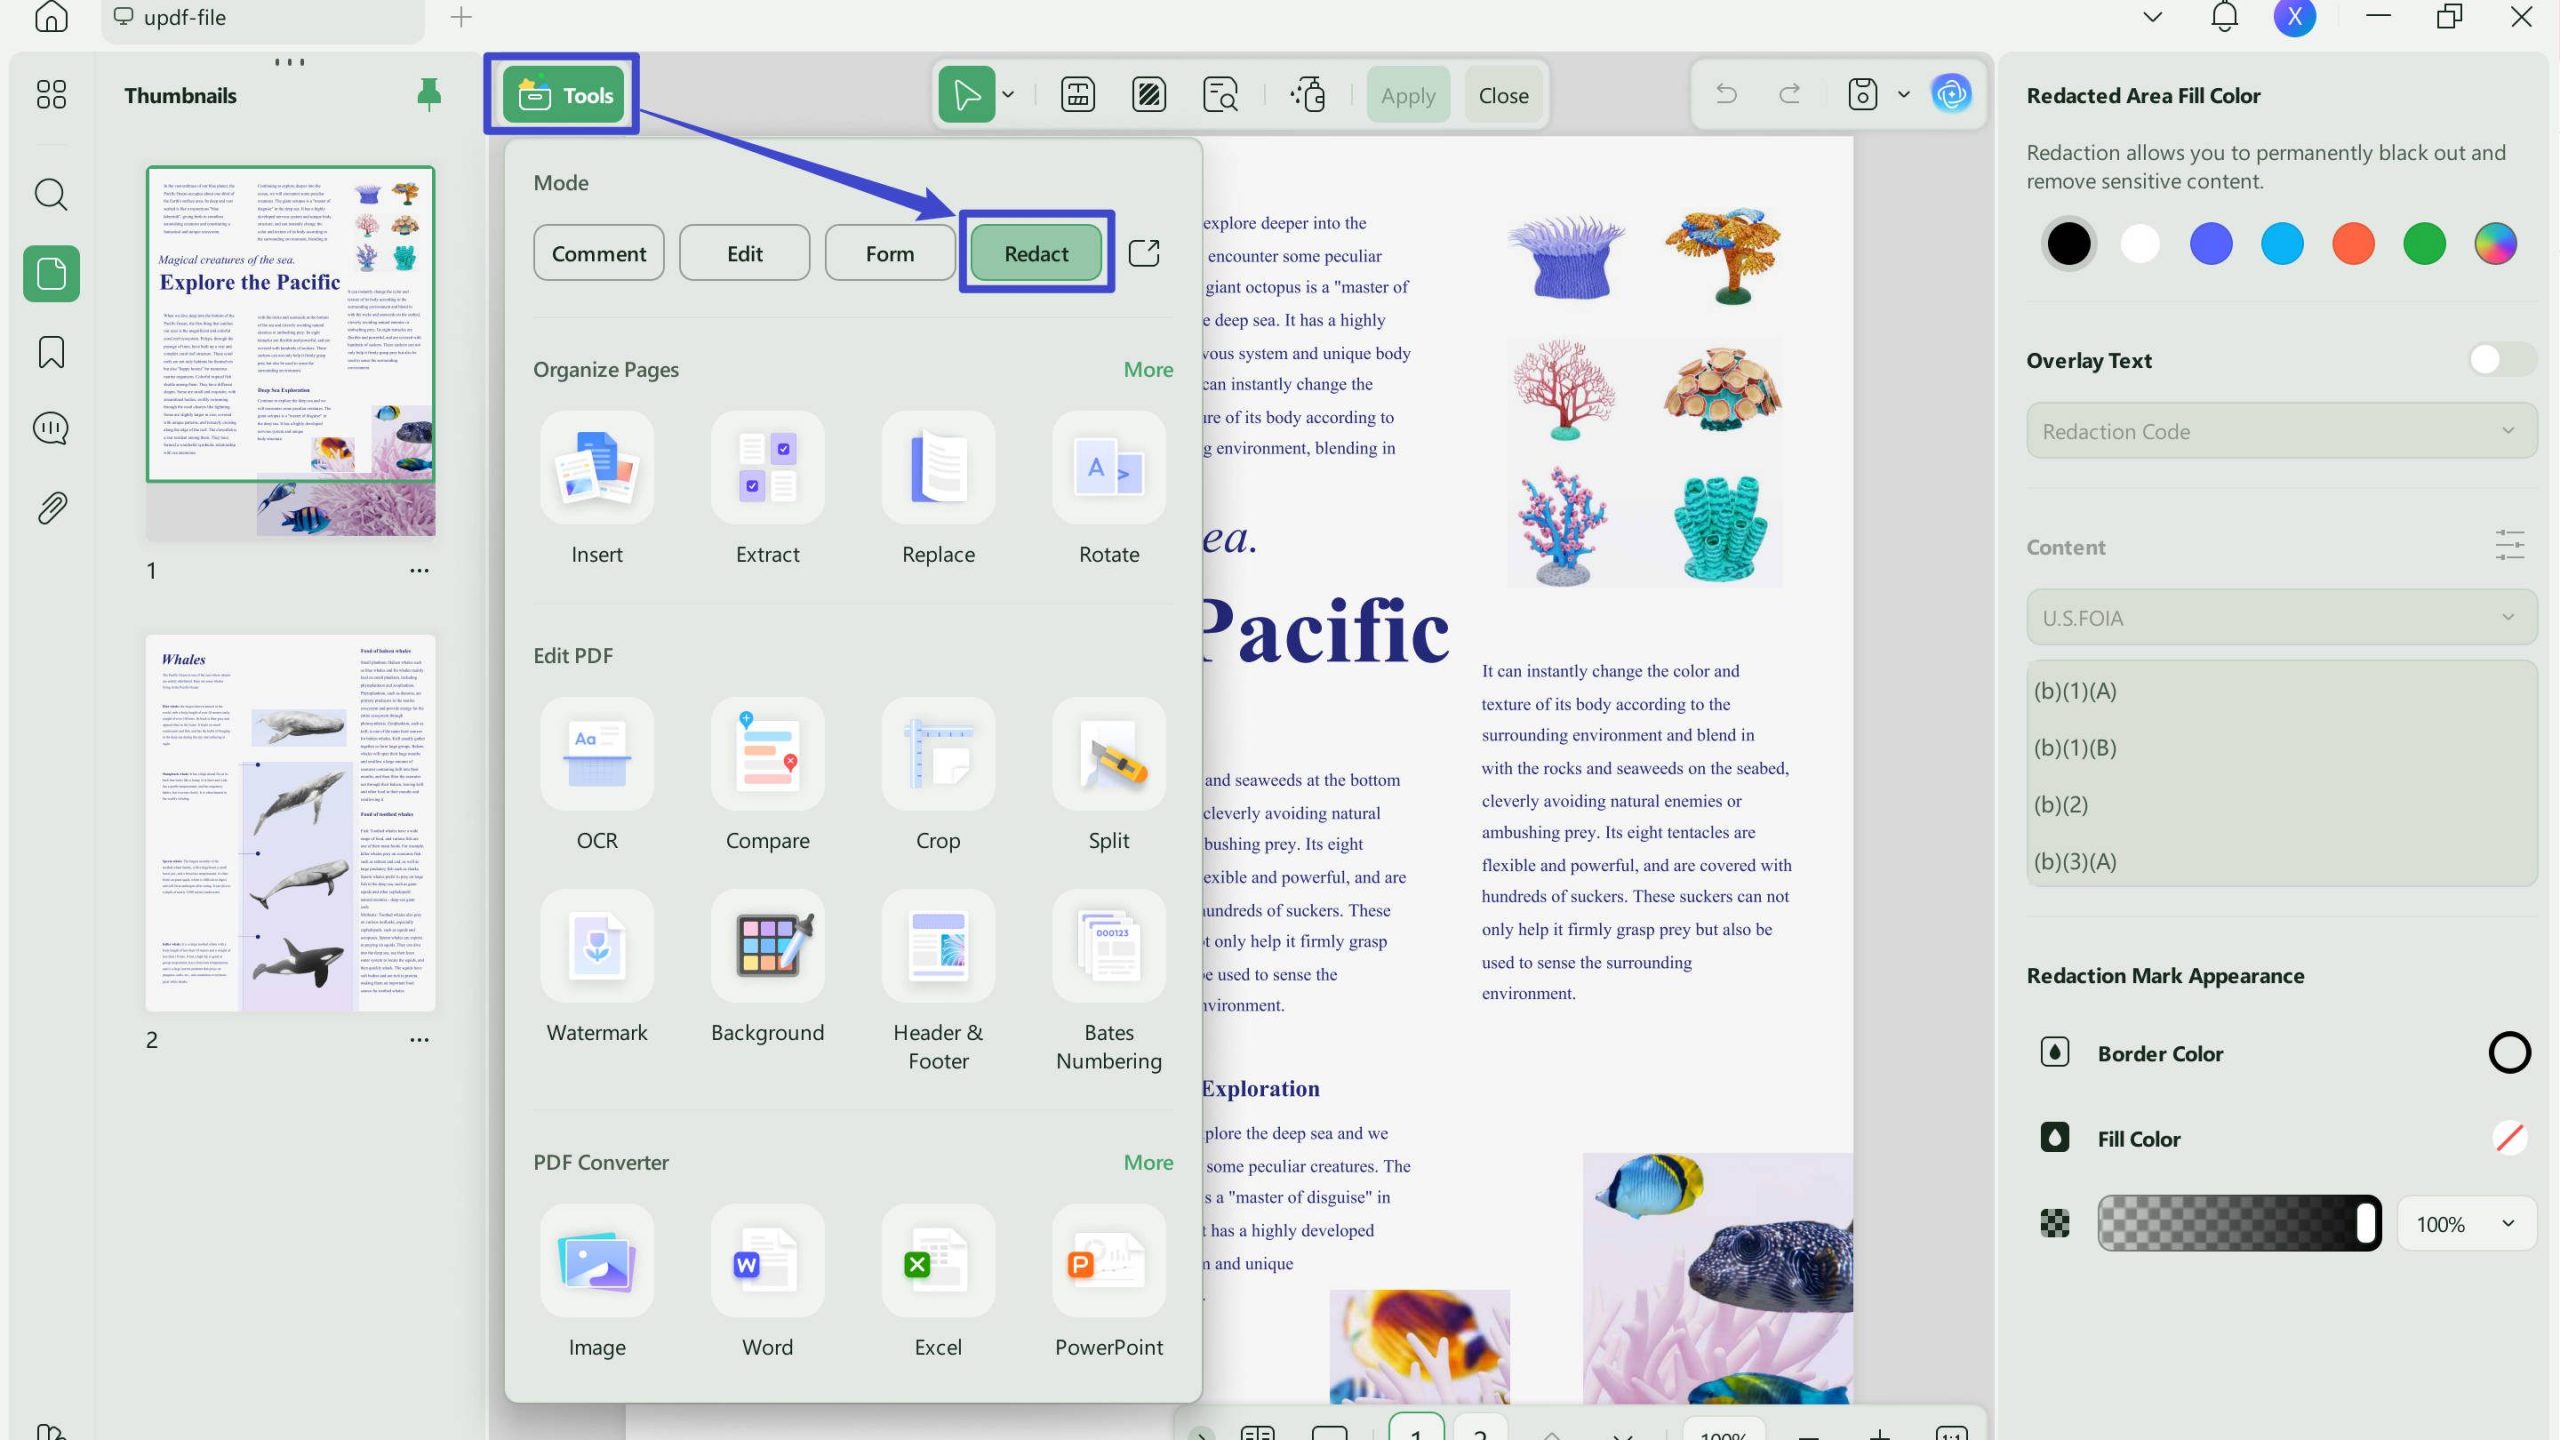
Task: Switch to Redact mode
Action: click(x=1036, y=253)
